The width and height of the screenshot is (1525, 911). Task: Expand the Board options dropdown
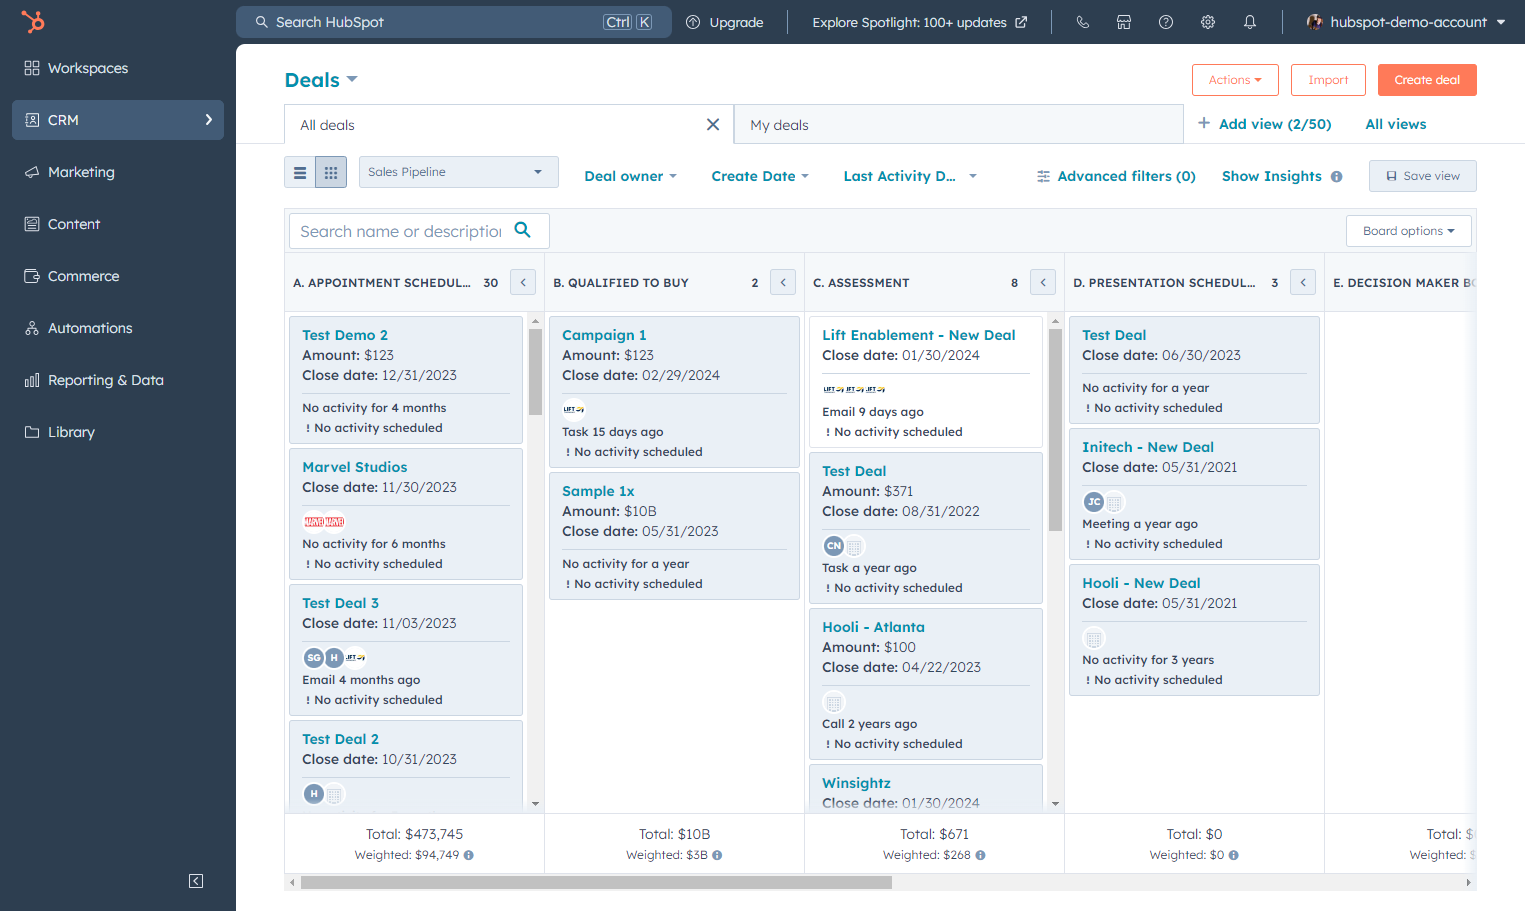1409,231
